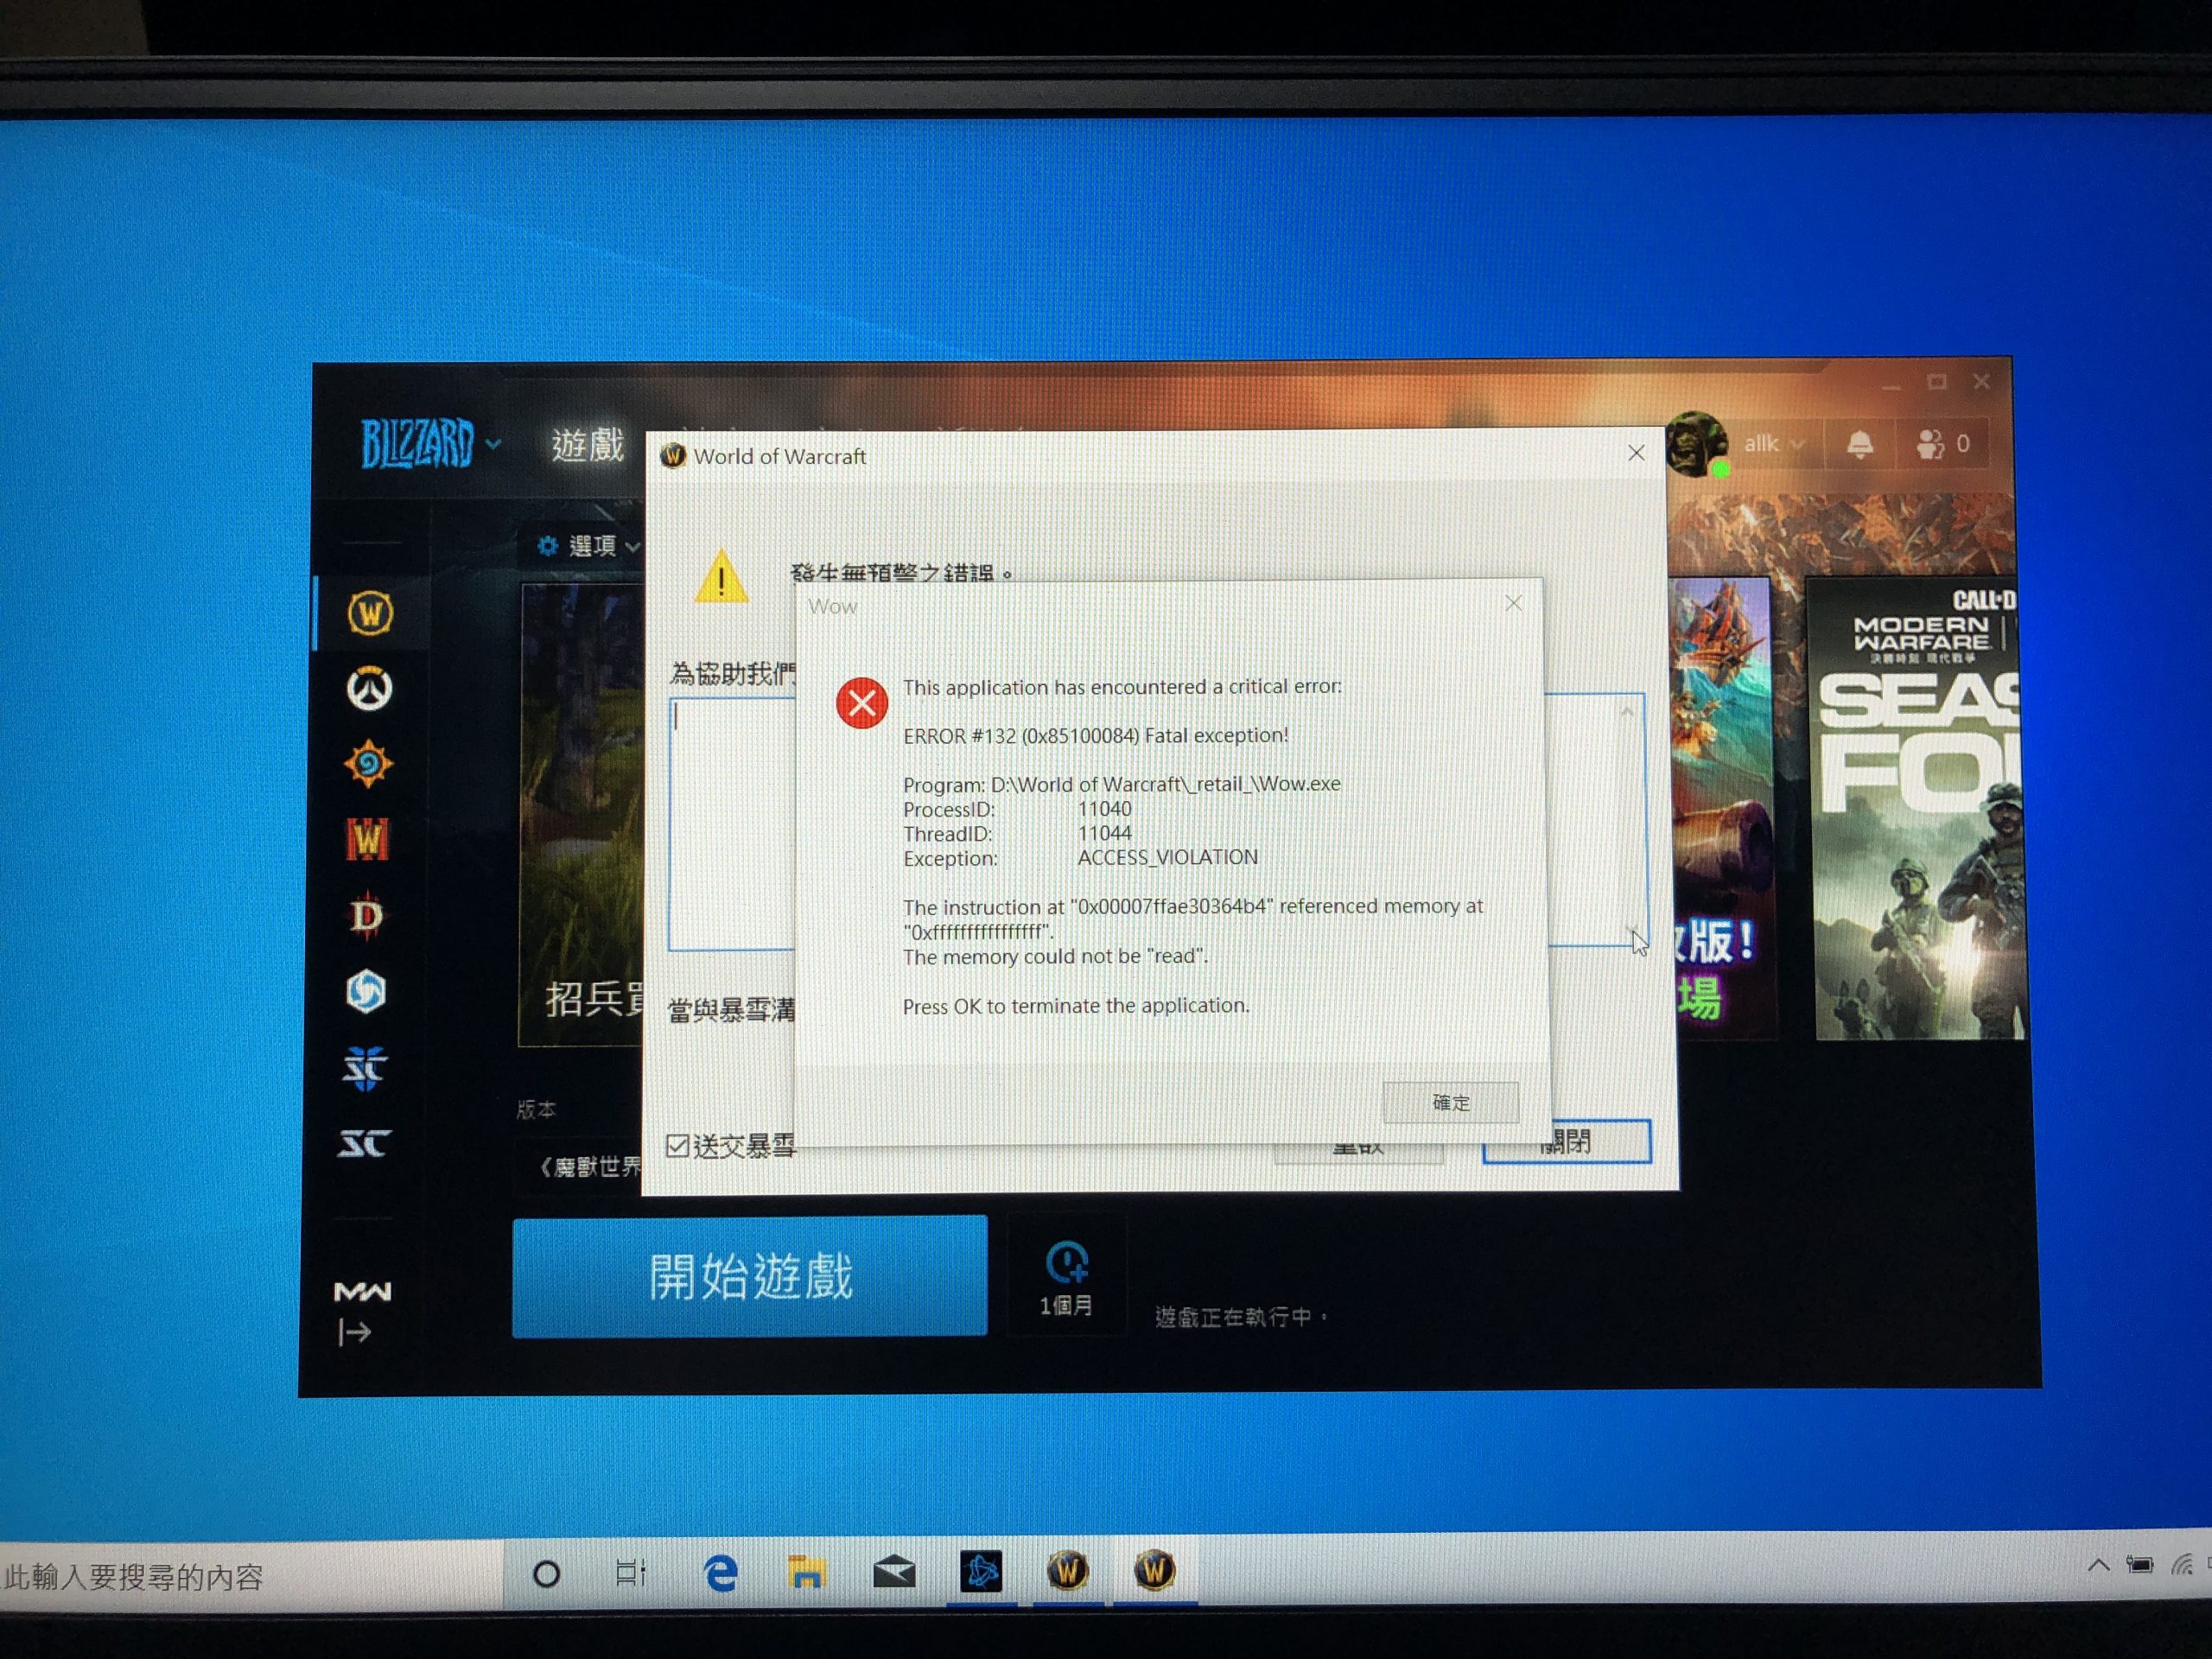Expand the Blizzard logo dropdown menu
2212x1659 pixels.
[430, 443]
